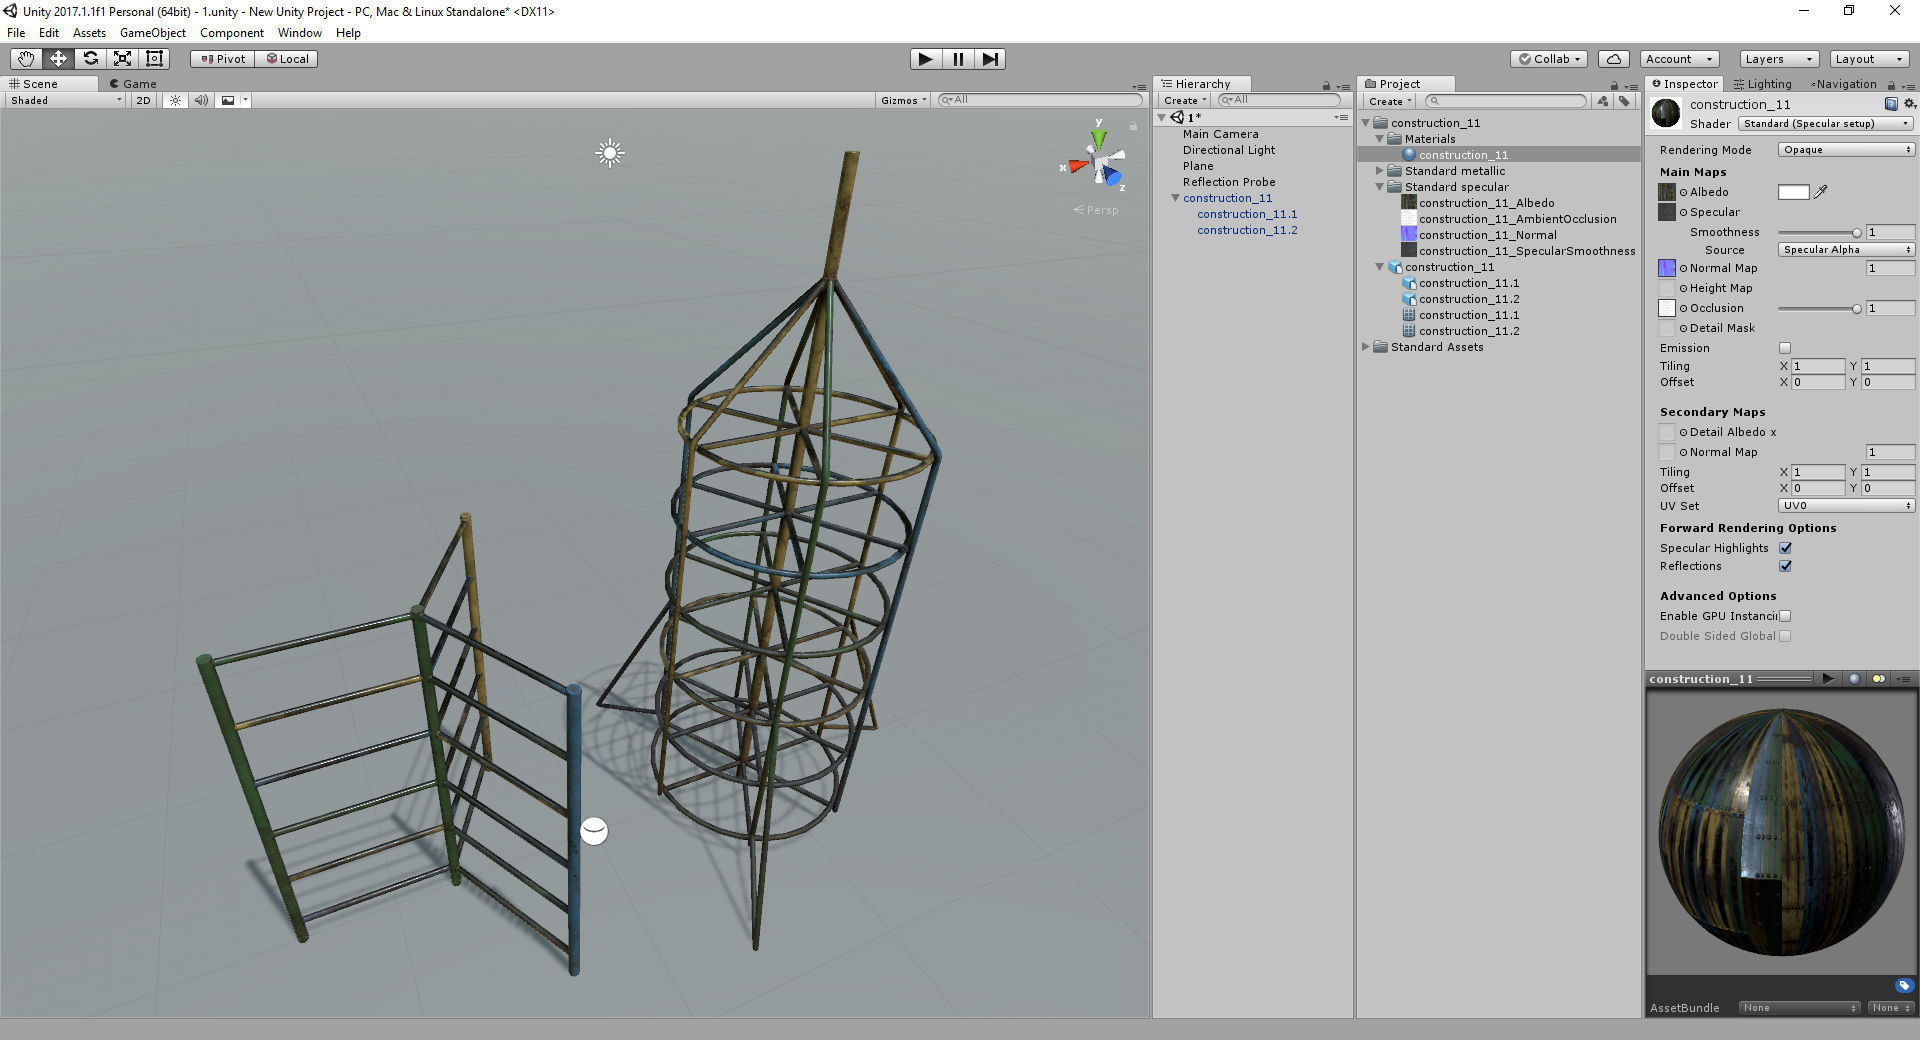Click the Albedo eyedropper icon

(1821, 192)
